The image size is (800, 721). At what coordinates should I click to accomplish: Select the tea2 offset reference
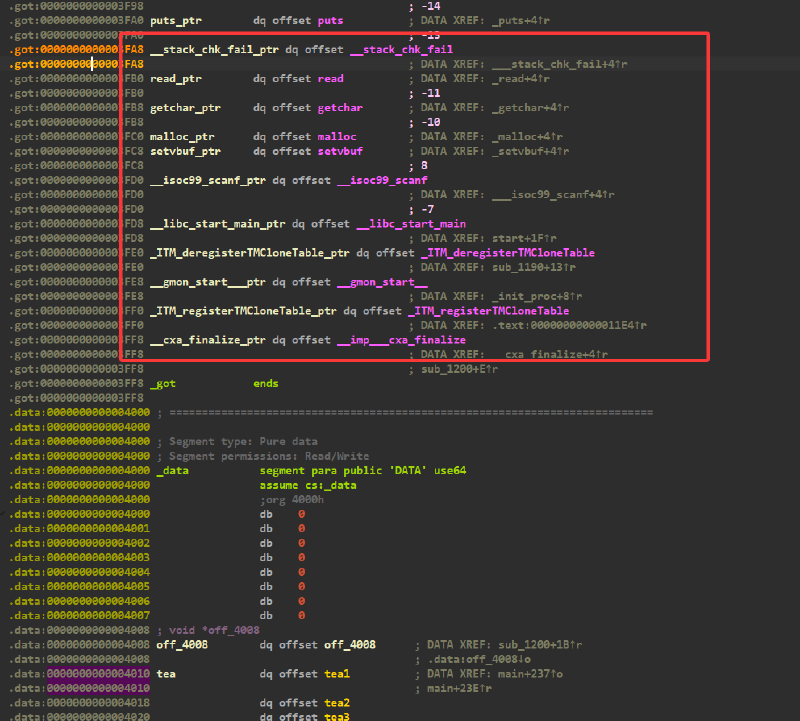[x=337, y=703]
